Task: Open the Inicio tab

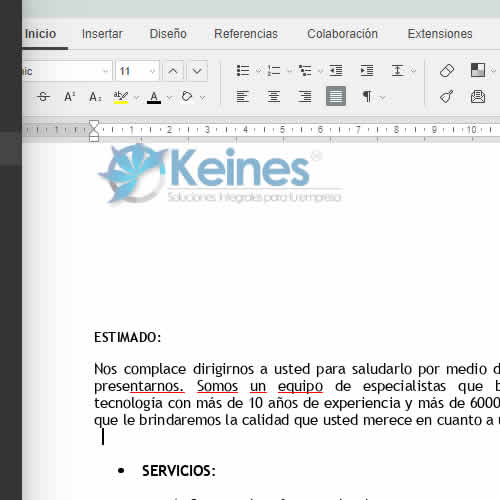Action: click(x=40, y=34)
